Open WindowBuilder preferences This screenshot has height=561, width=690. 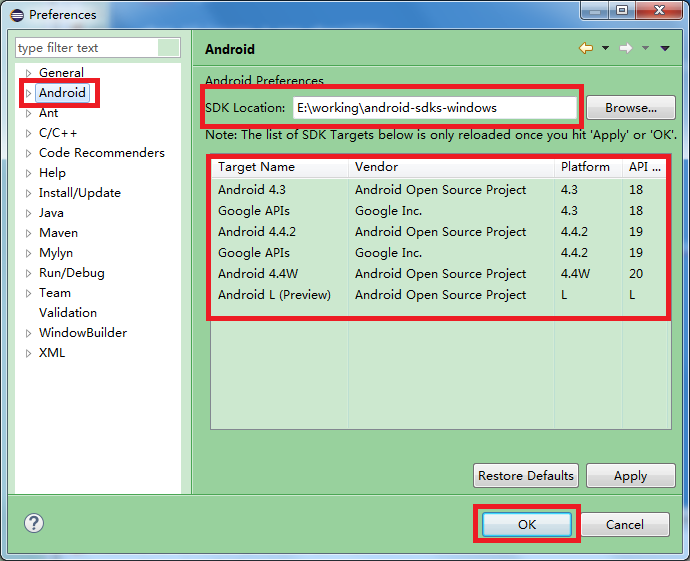83,333
